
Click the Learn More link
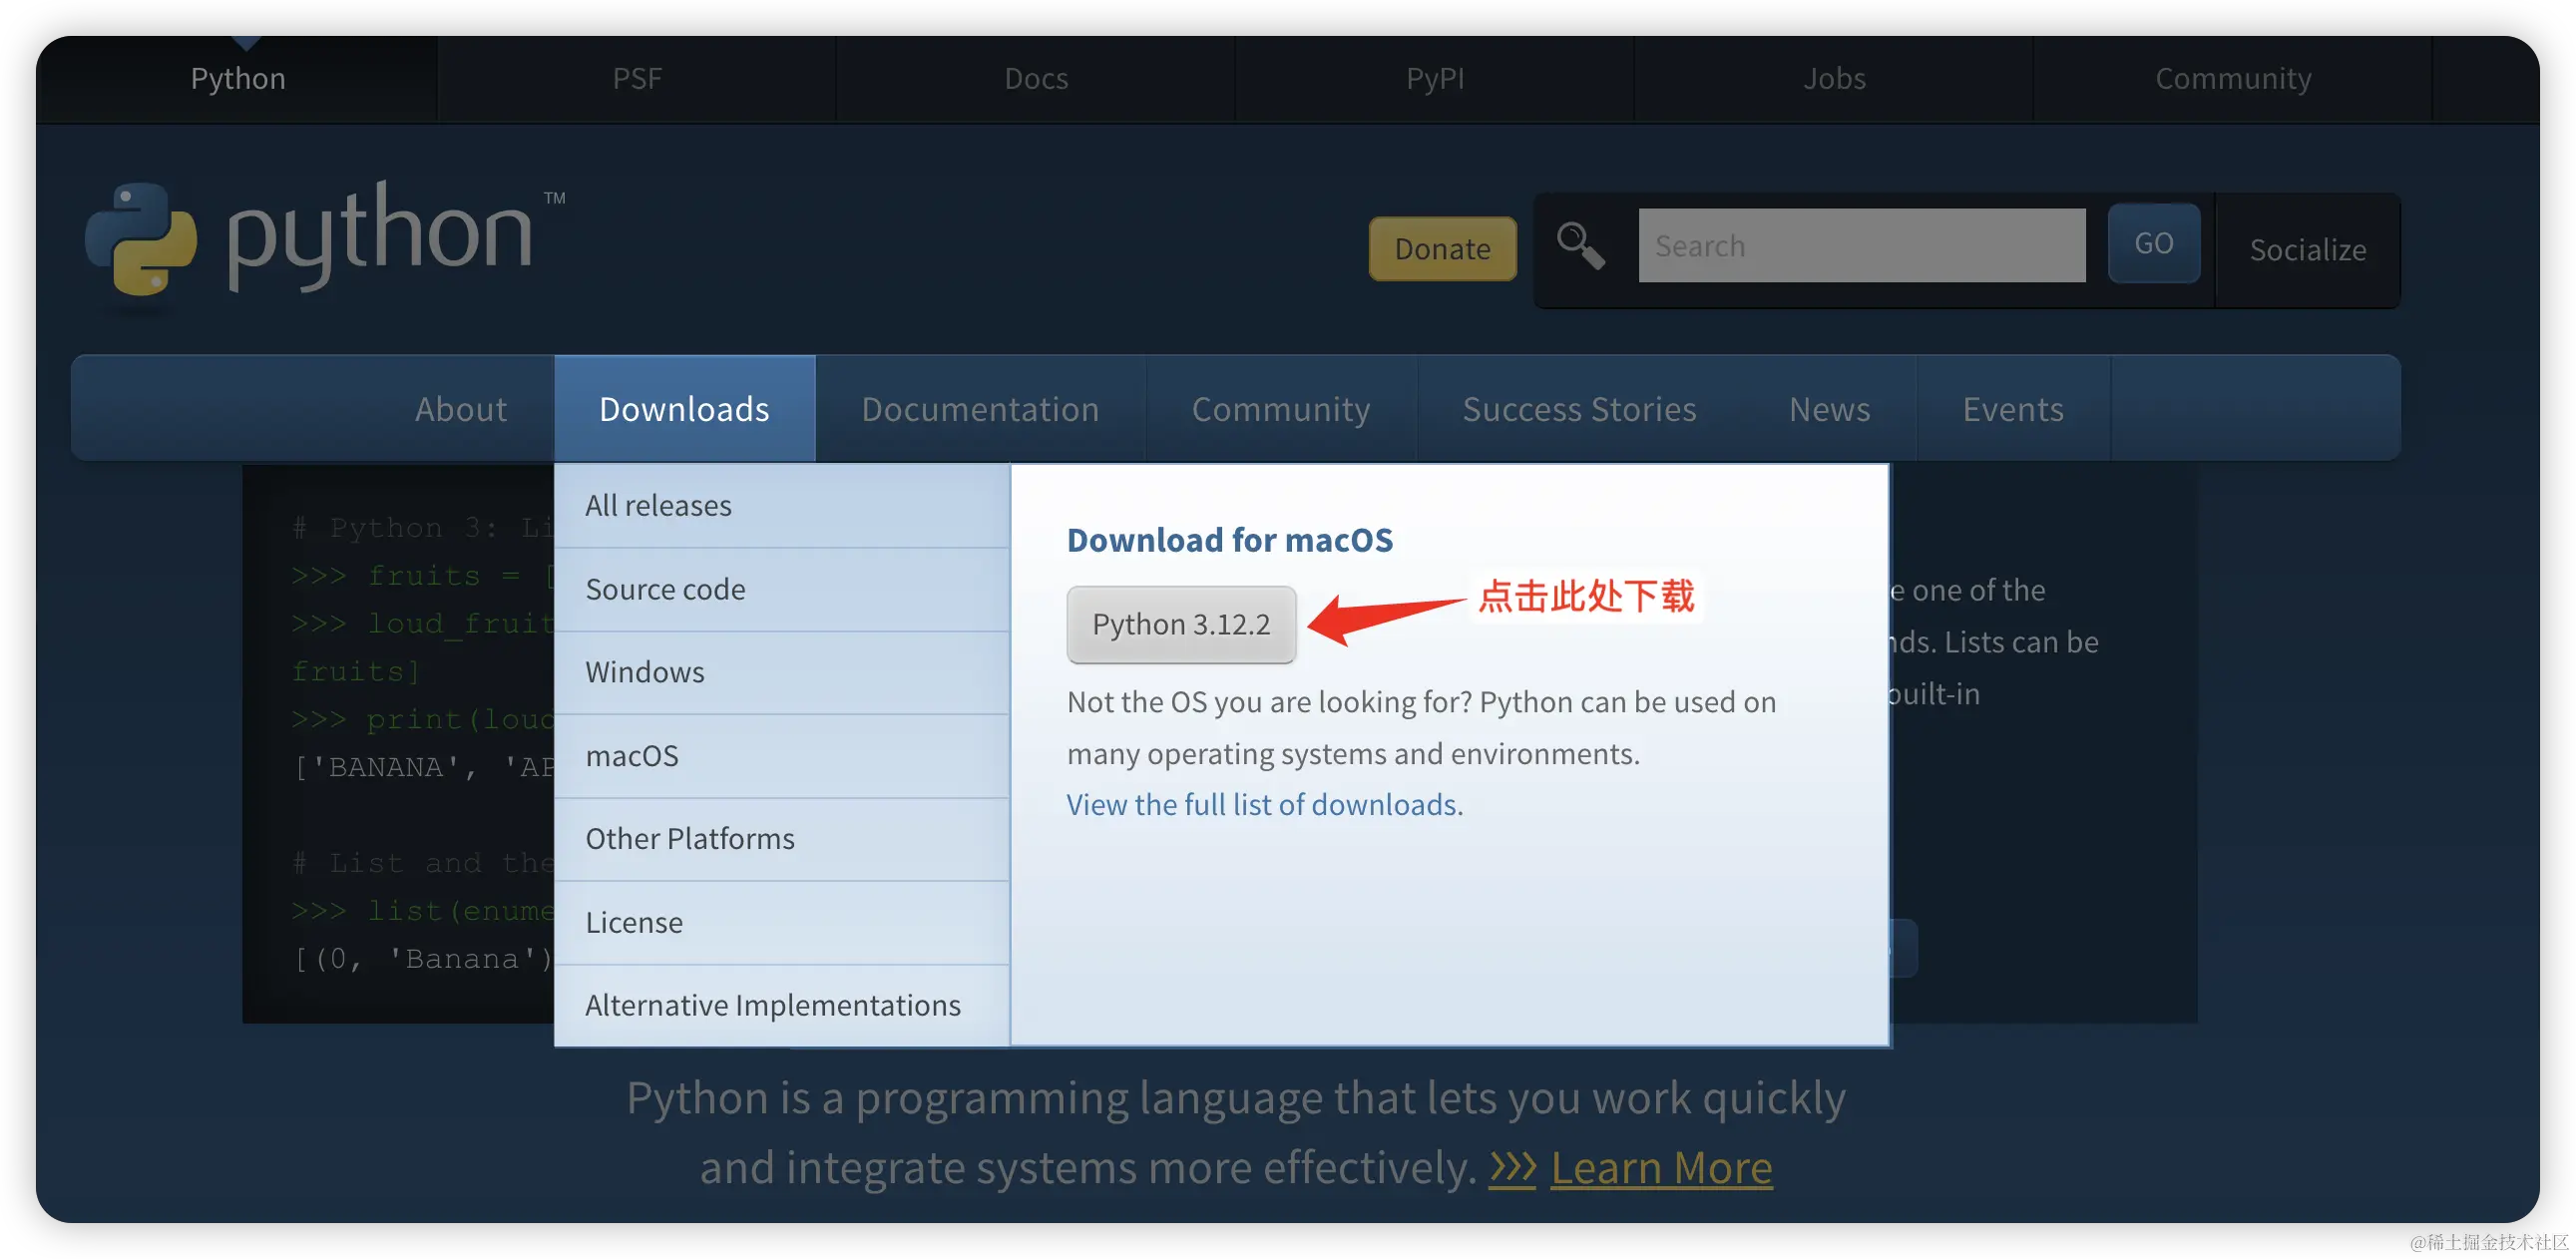pos(1661,1167)
